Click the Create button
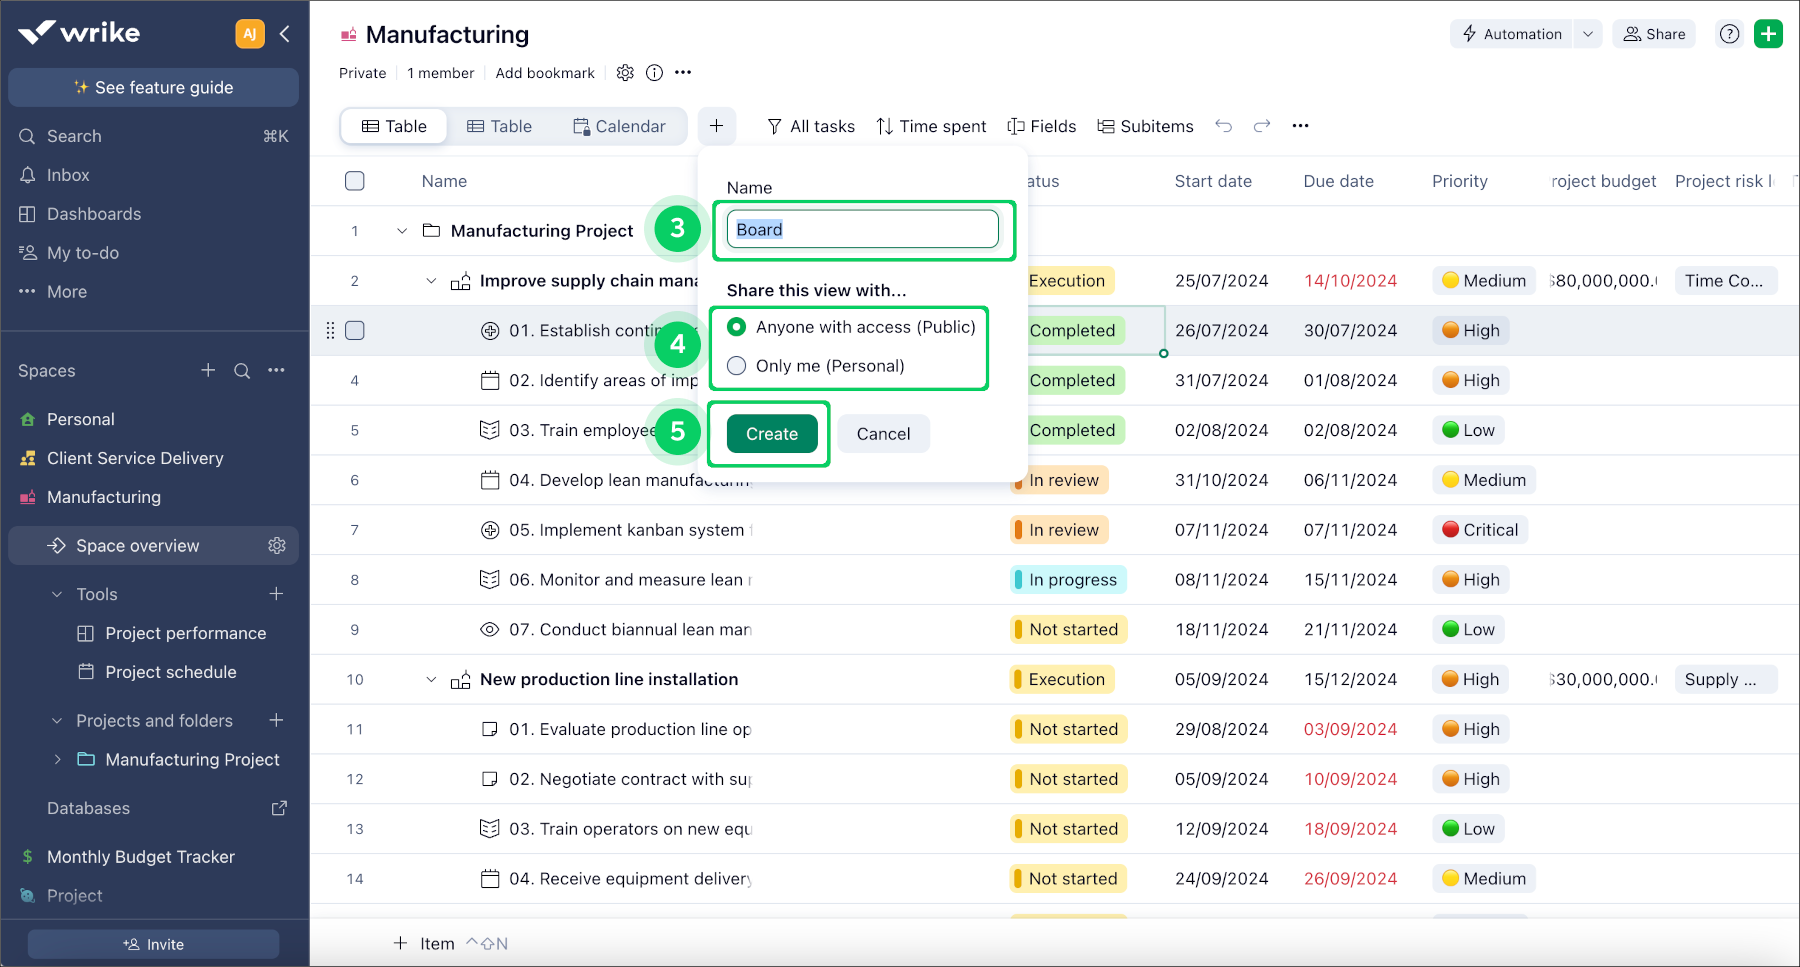The height and width of the screenshot is (967, 1800). point(771,434)
